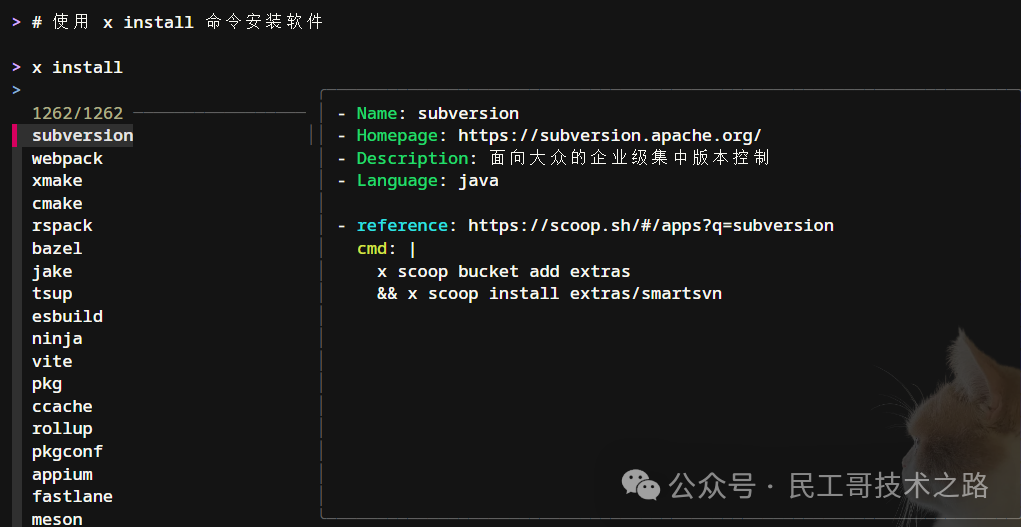Pick ninja in the package list
This screenshot has width=1021, height=527.
(57, 339)
